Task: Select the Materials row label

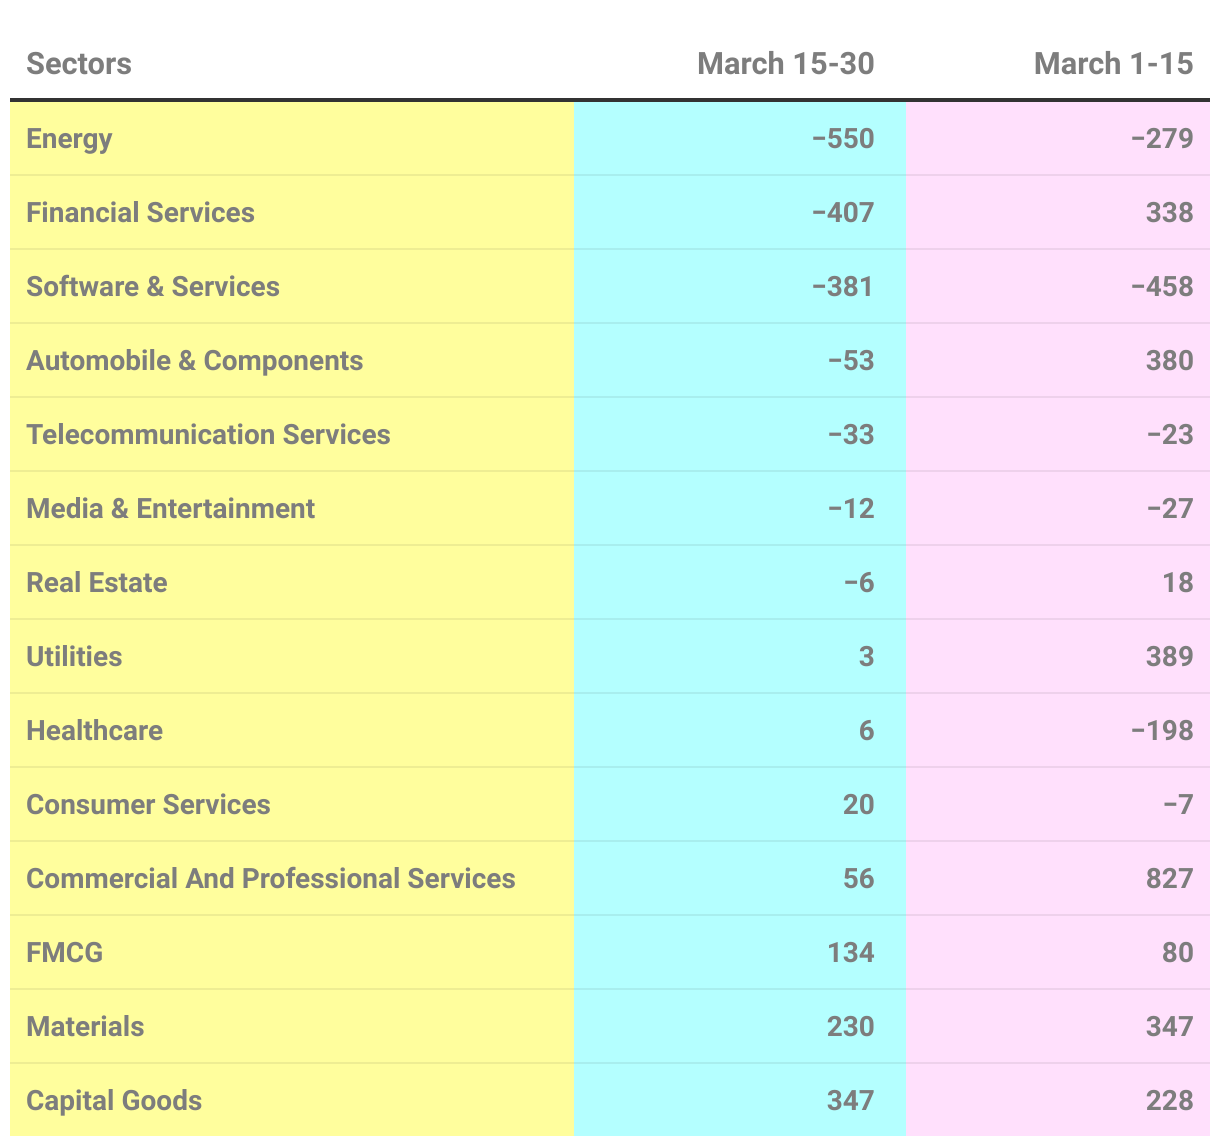Action: (85, 1026)
